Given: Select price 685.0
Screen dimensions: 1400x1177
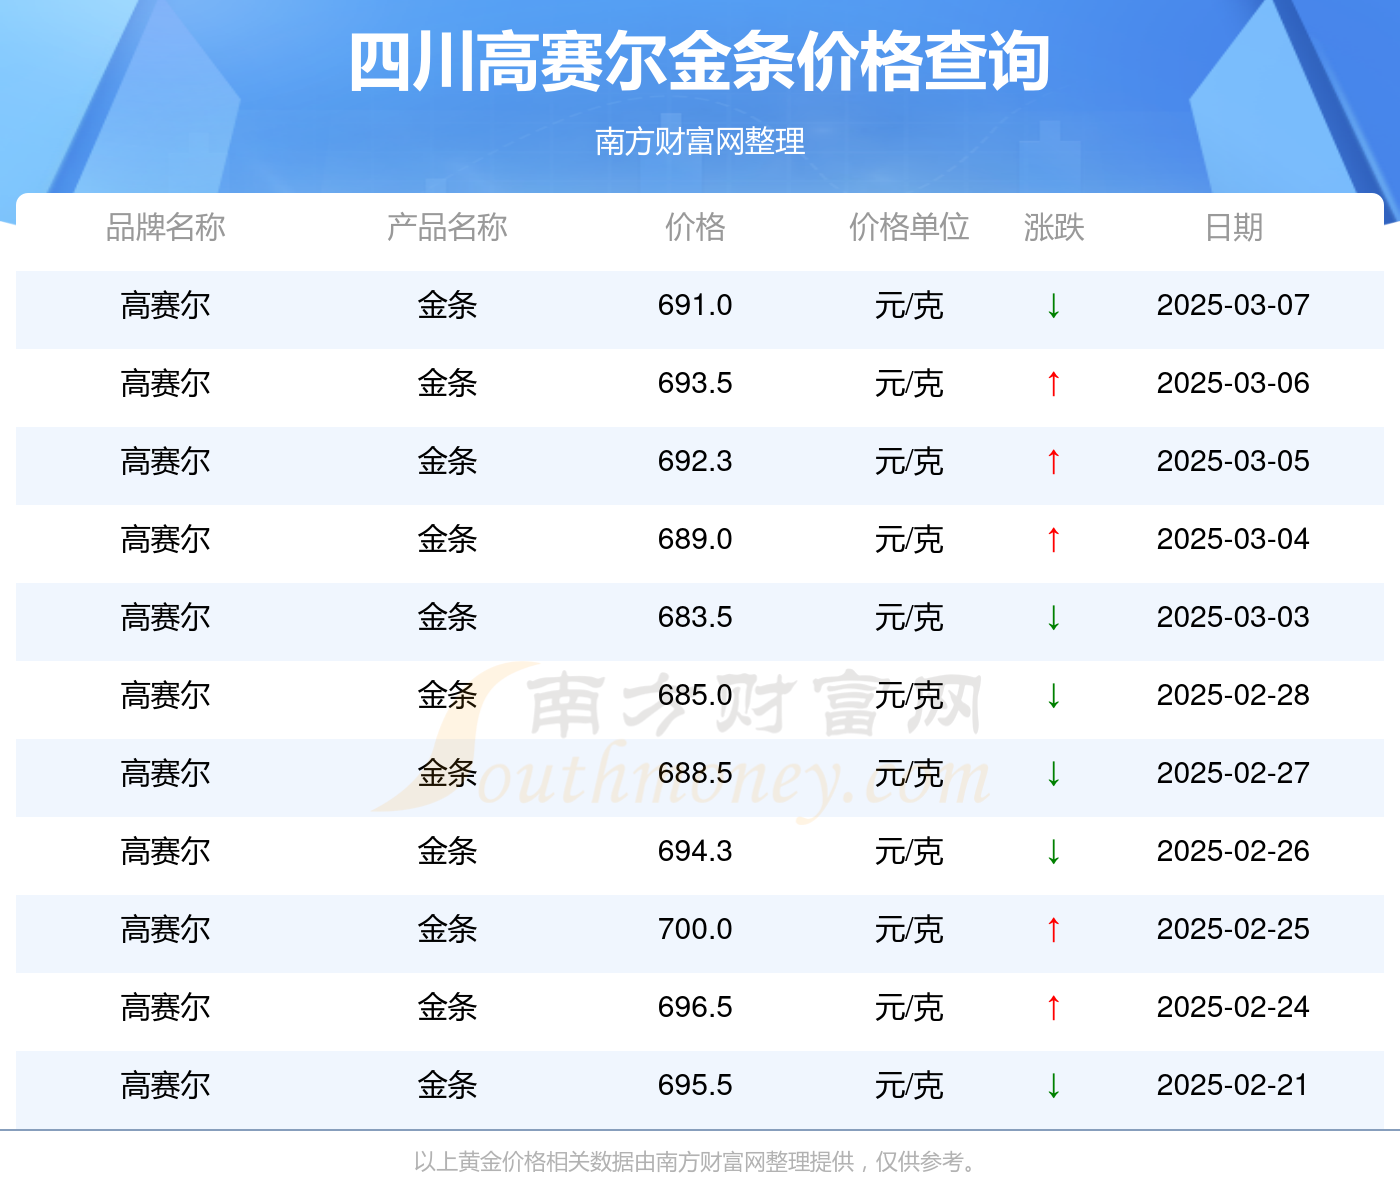Looking at the screenshot, I should click(x=695, y=695).
